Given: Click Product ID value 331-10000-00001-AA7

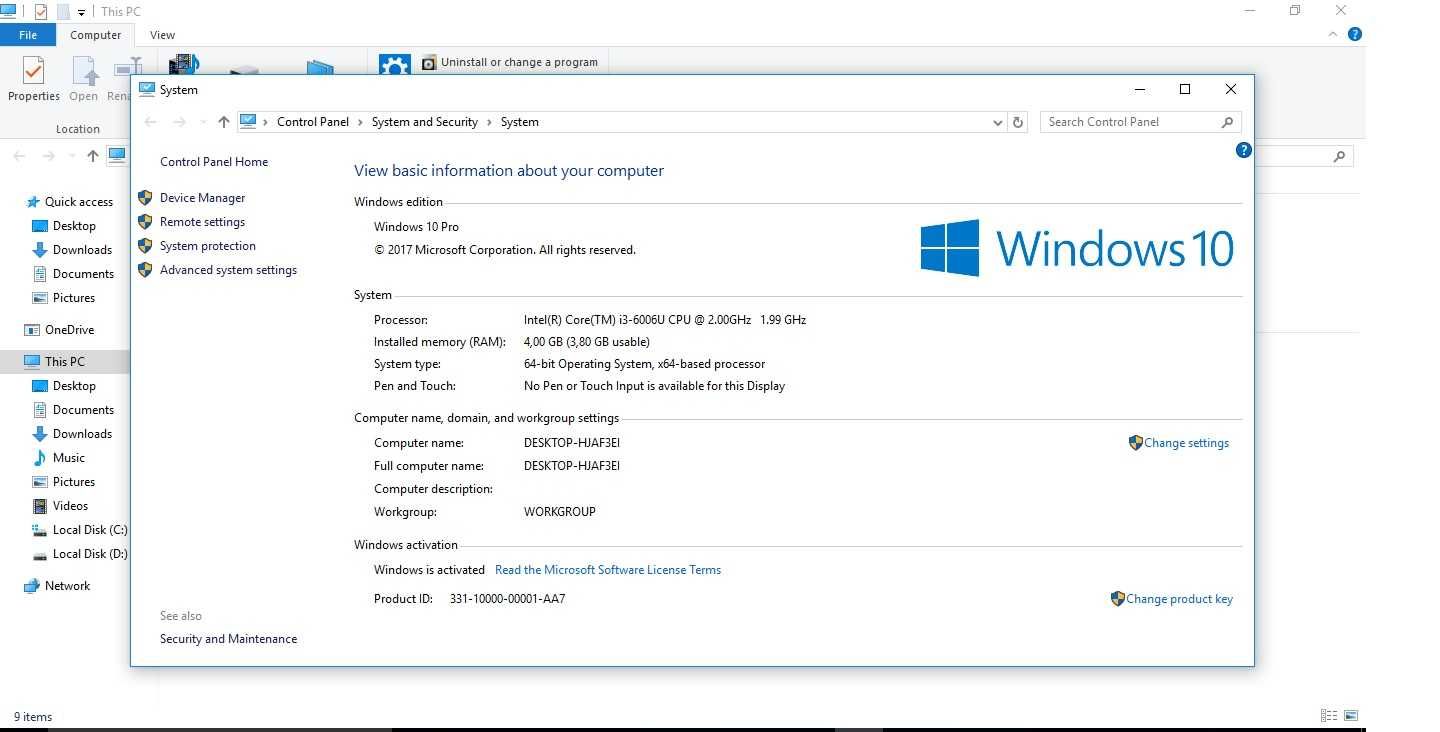Looking at the screenshot, I should (507, 599).
